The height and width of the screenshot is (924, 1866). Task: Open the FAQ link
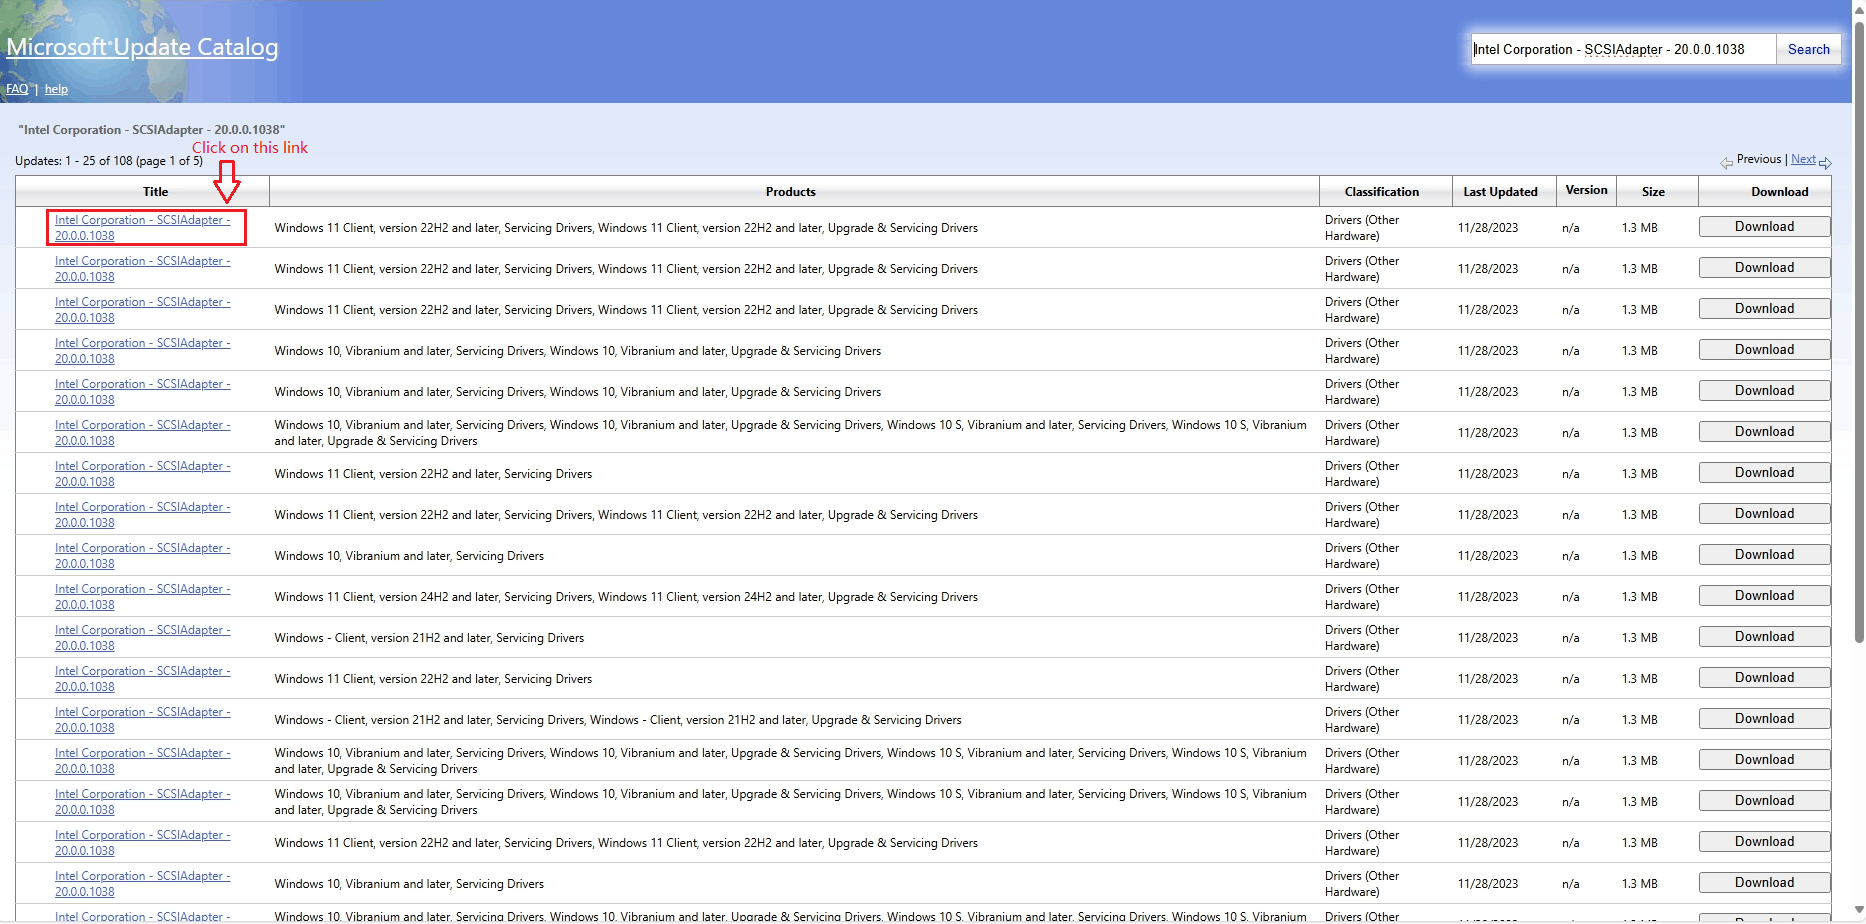click(x=17, y=89)
